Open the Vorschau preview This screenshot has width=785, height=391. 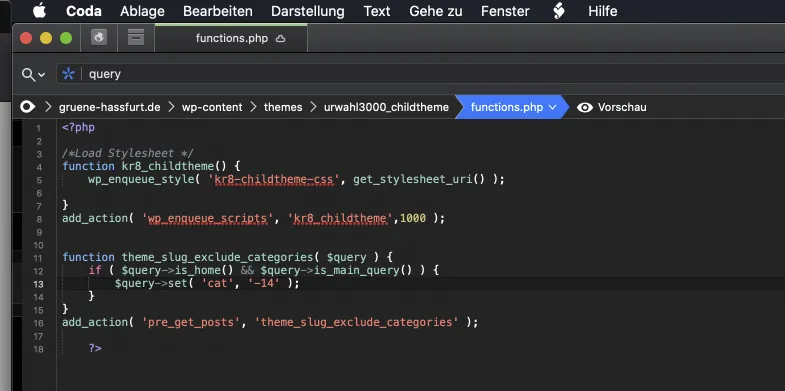tap(622, 107)
